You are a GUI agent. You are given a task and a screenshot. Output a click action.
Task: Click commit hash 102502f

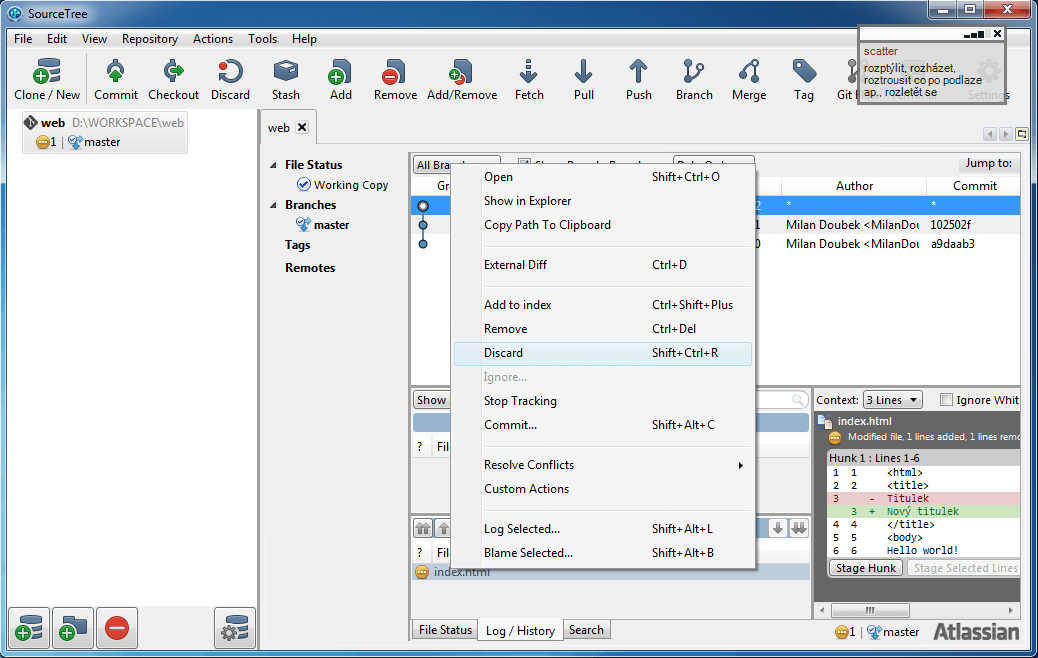click(x=951, y=225)
